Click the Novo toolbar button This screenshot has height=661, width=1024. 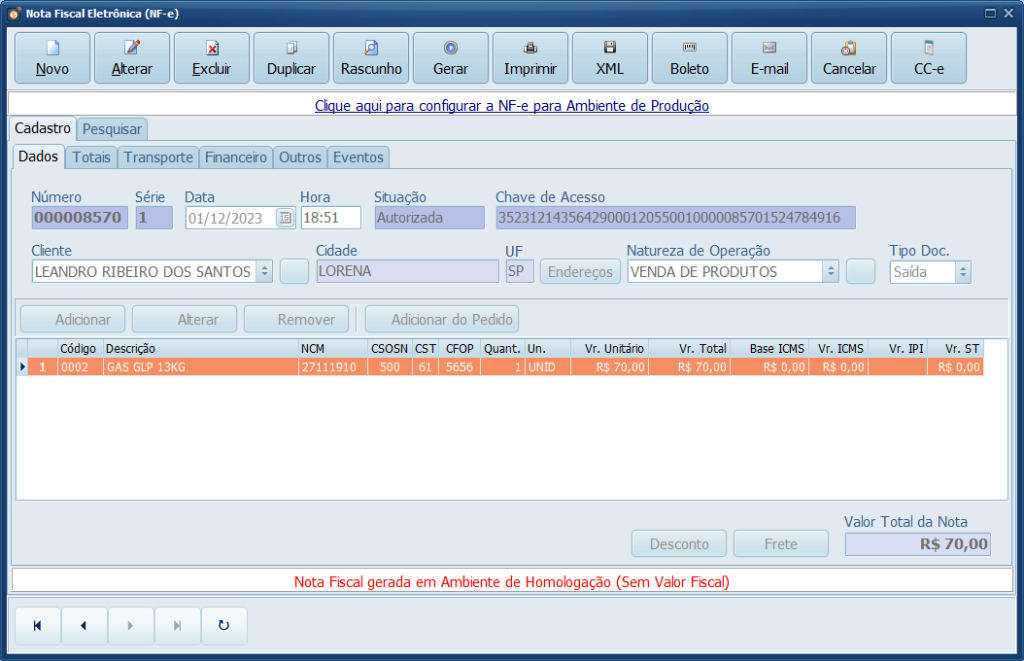click(52, 58)
